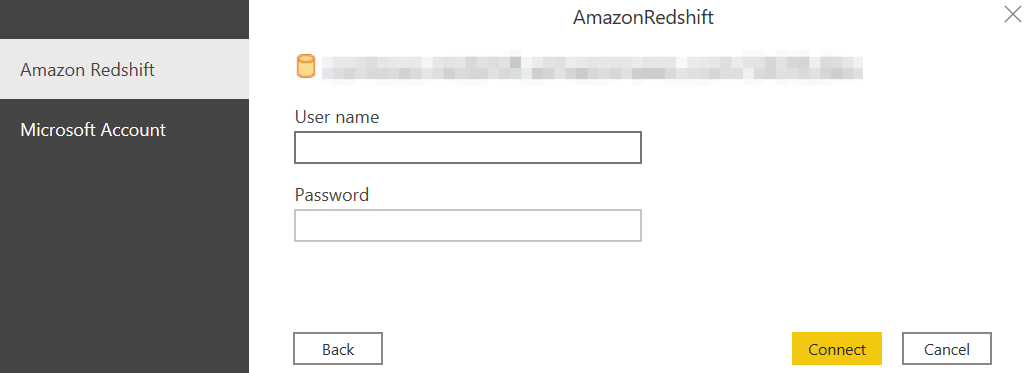Click the orange database cylinder icon
This screenshot has height=373, width=1031.
pos(306,67)
